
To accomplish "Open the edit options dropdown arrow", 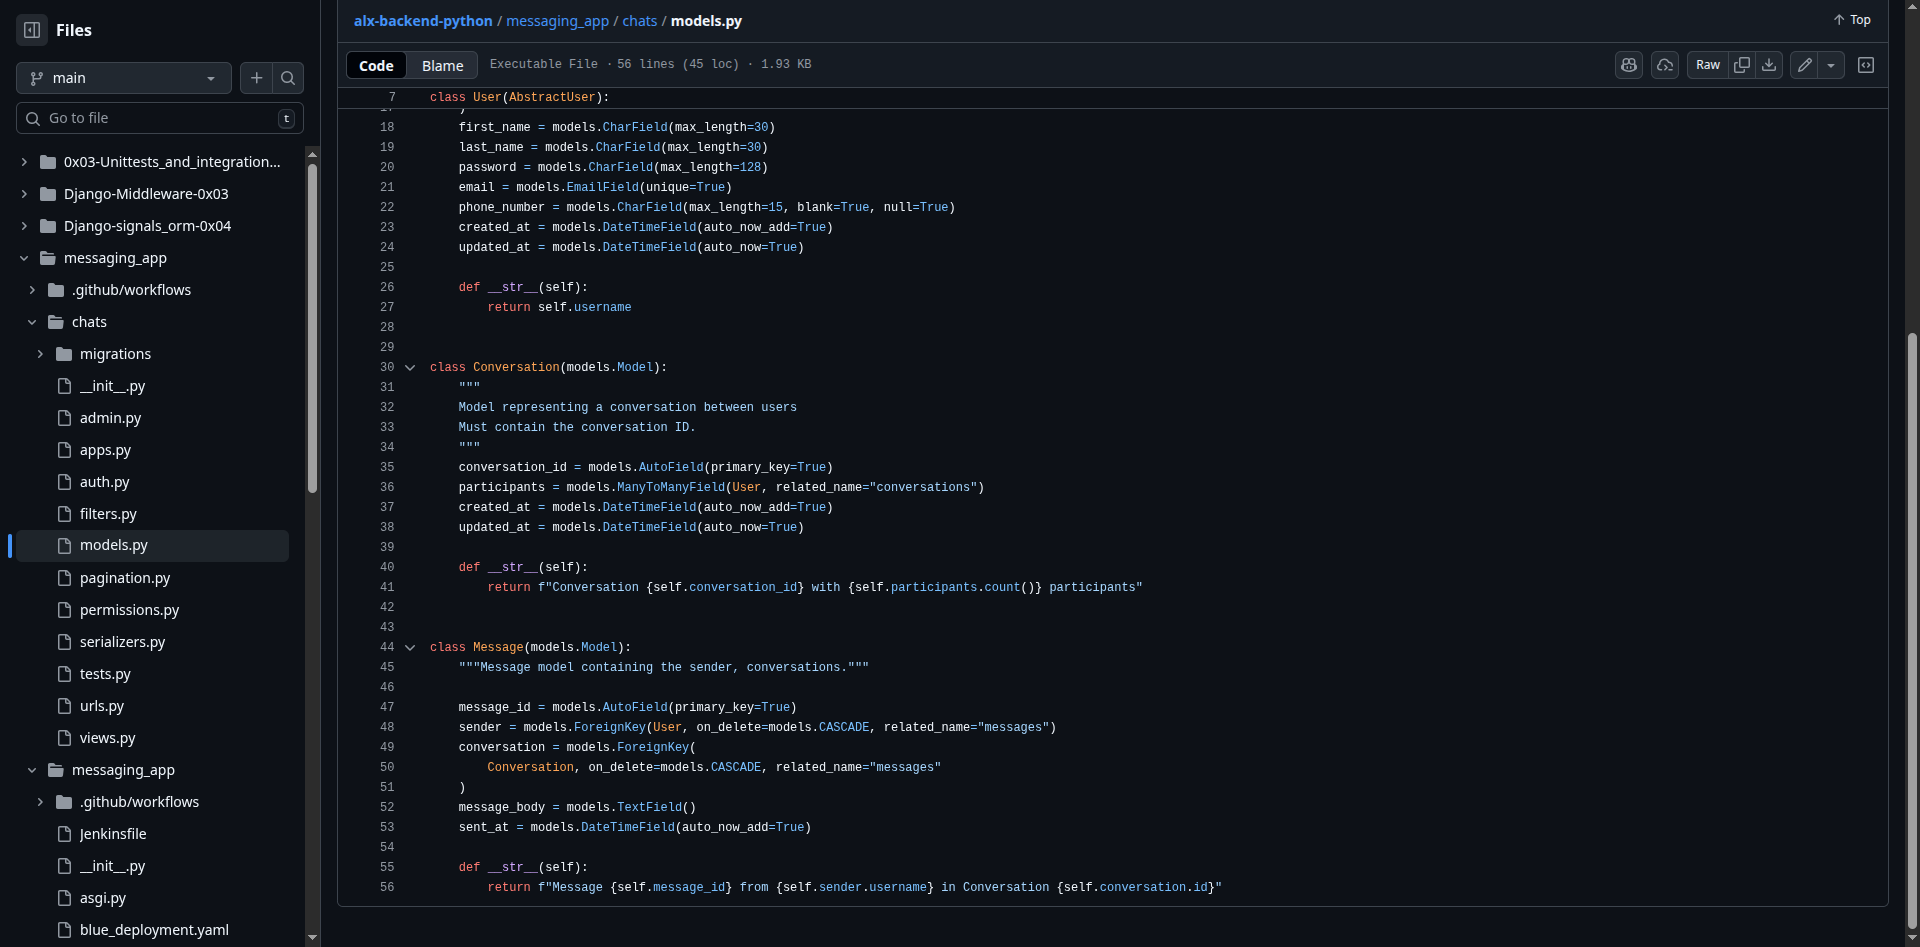I will (1832, 64).
